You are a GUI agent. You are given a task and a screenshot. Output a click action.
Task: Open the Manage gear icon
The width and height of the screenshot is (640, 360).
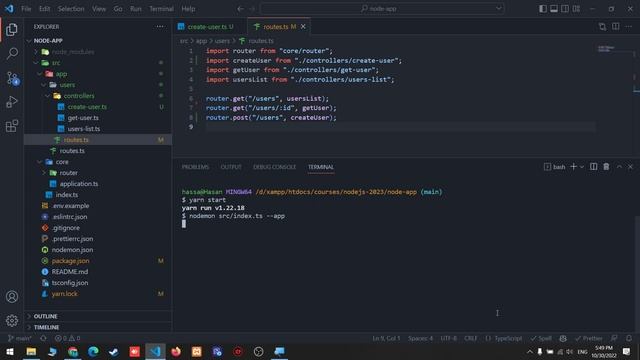click(12, 320)
